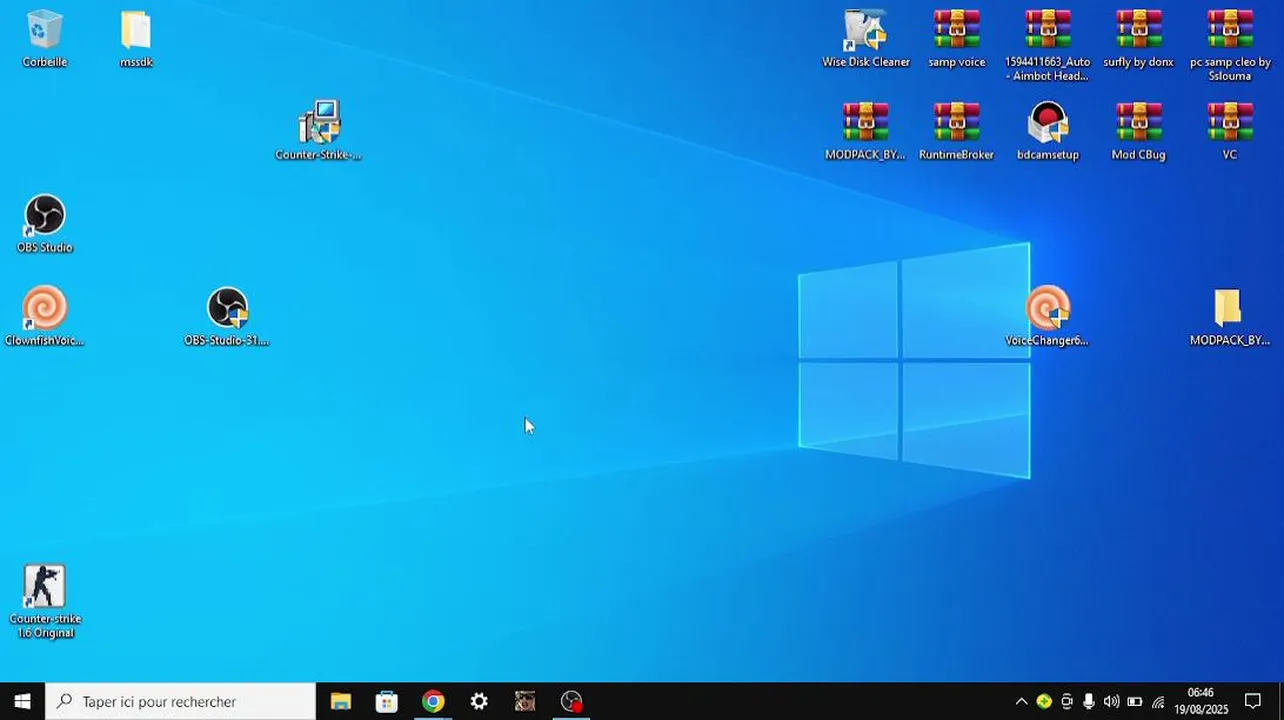Open Settings gear in the taskbar
The image size is (1284, 720).
click(479, 701)
